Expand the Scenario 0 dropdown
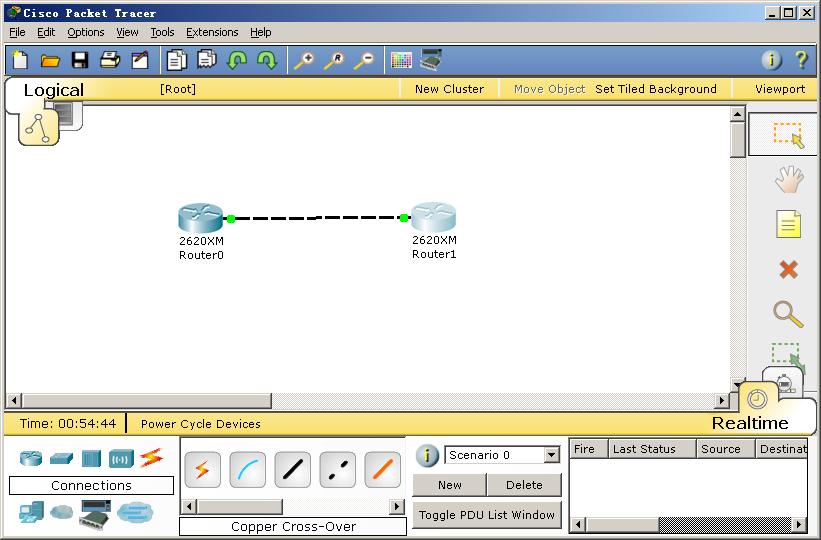Screen dimensions: 821x540 [x=551, y=455]
